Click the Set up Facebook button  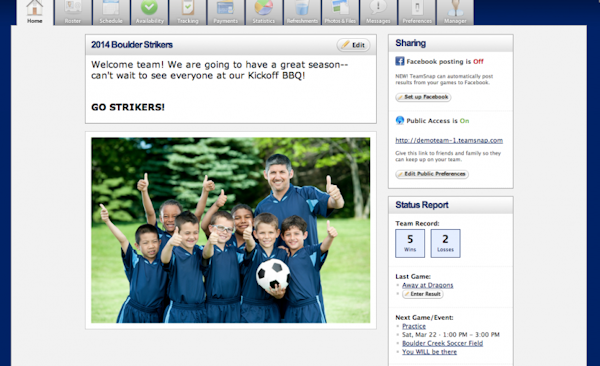coord(423,97)
